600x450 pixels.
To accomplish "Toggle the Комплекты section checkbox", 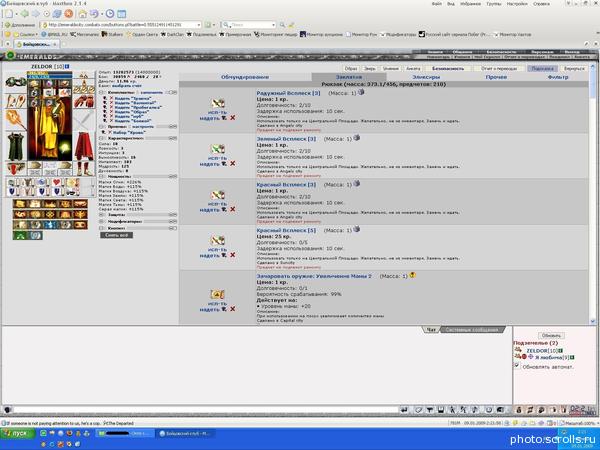I will coord(101,93).
